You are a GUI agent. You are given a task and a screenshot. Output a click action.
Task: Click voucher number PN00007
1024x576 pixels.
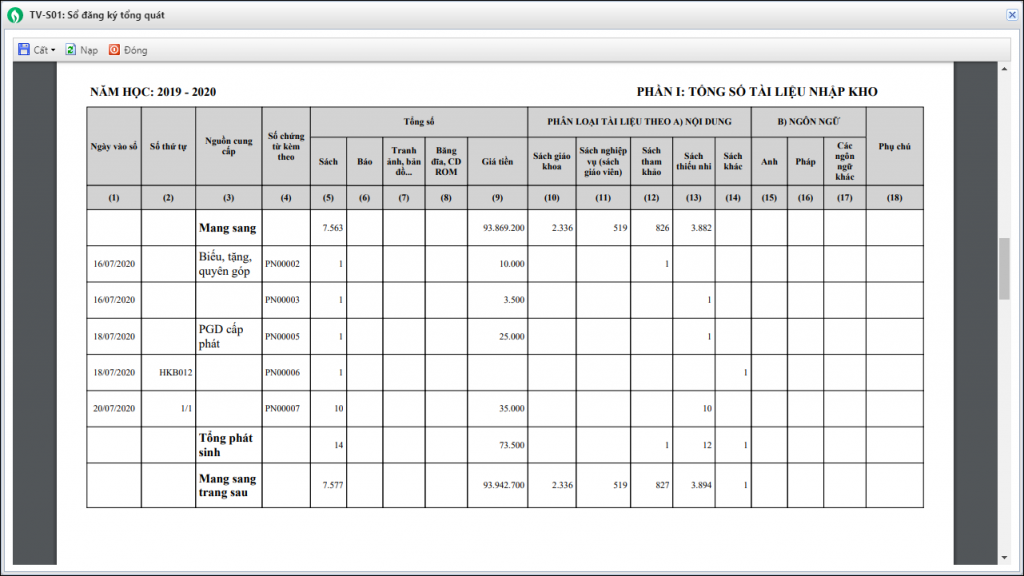pos(282,408)
